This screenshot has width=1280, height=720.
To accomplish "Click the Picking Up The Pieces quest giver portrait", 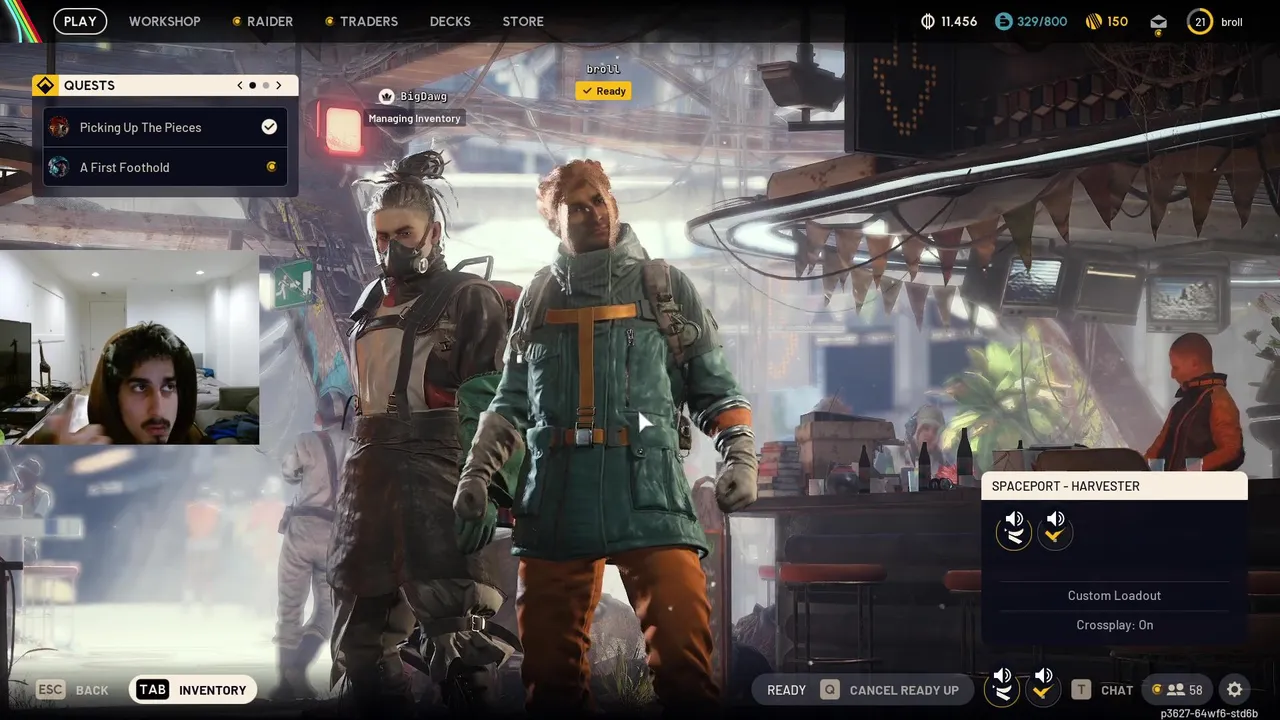I will [x=59, y=127].
